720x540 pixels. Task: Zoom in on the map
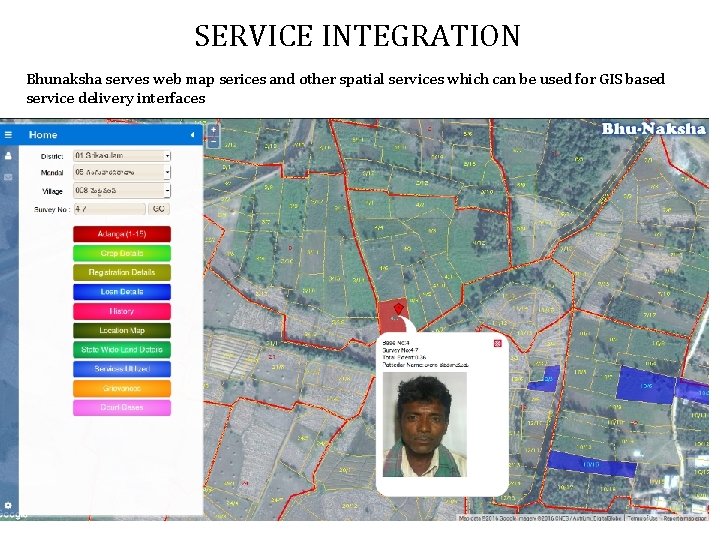pyautogui.click(x=214, y=130)
